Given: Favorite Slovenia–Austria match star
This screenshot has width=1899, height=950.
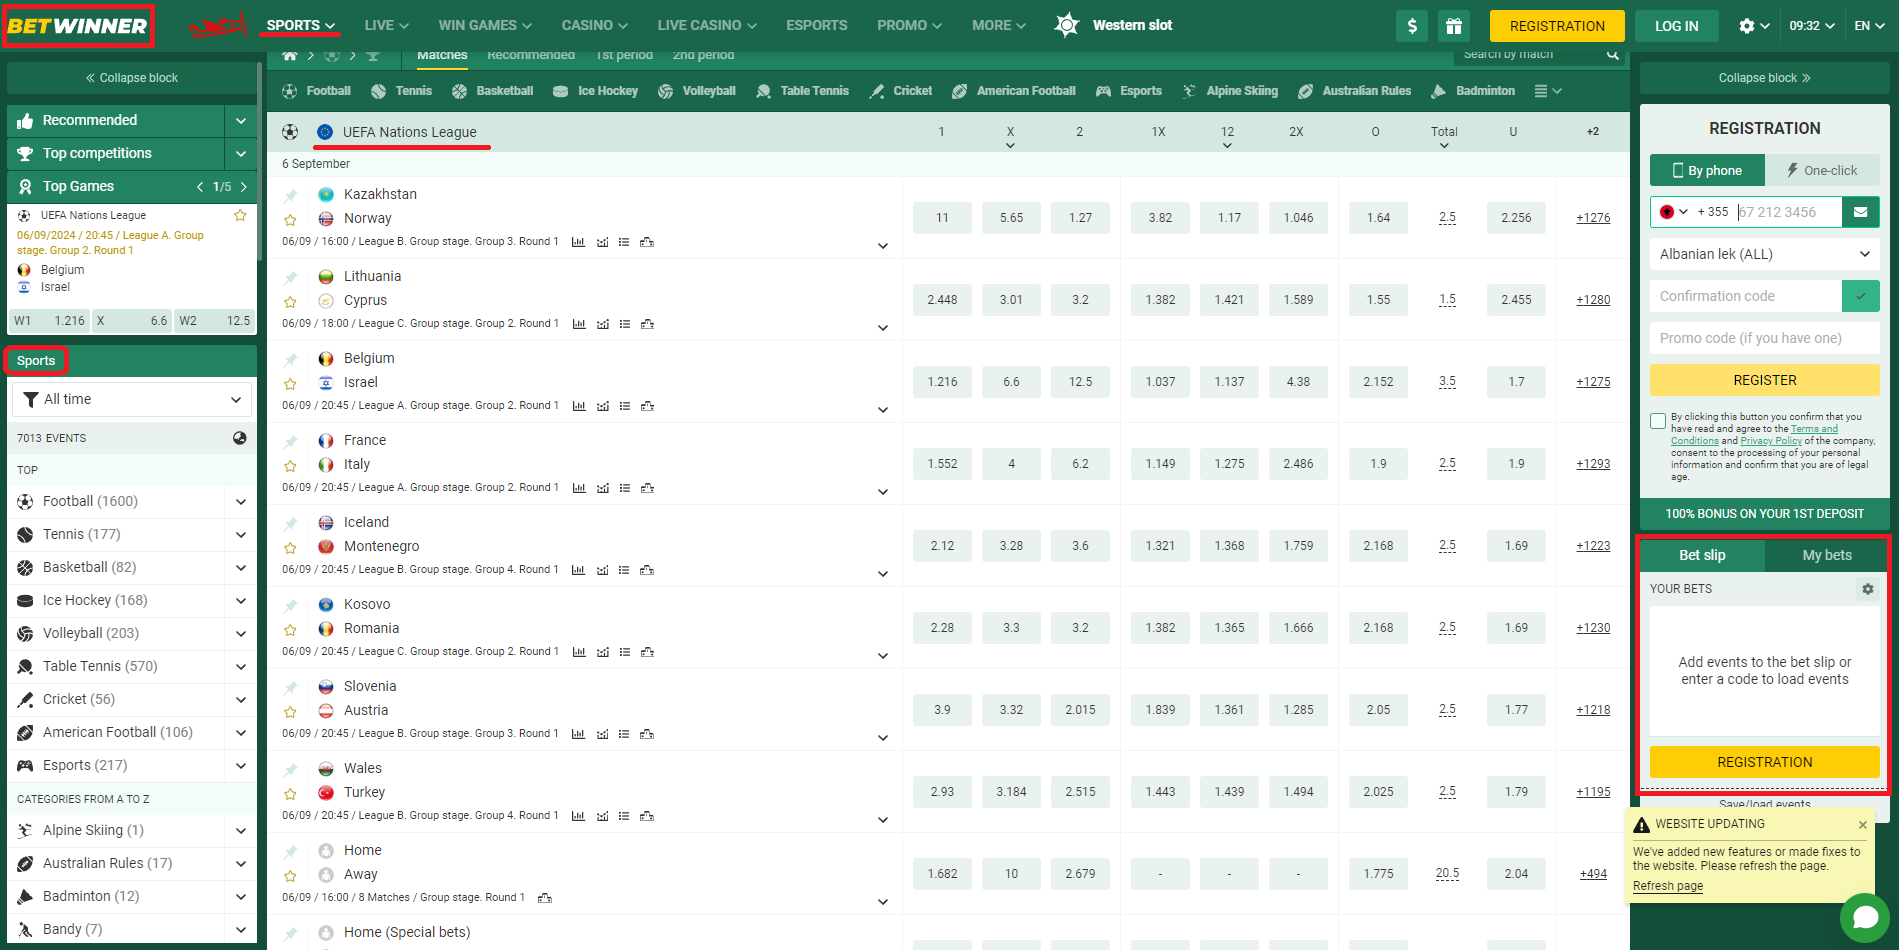Looking at the screenshot, I should pos(290,711).
